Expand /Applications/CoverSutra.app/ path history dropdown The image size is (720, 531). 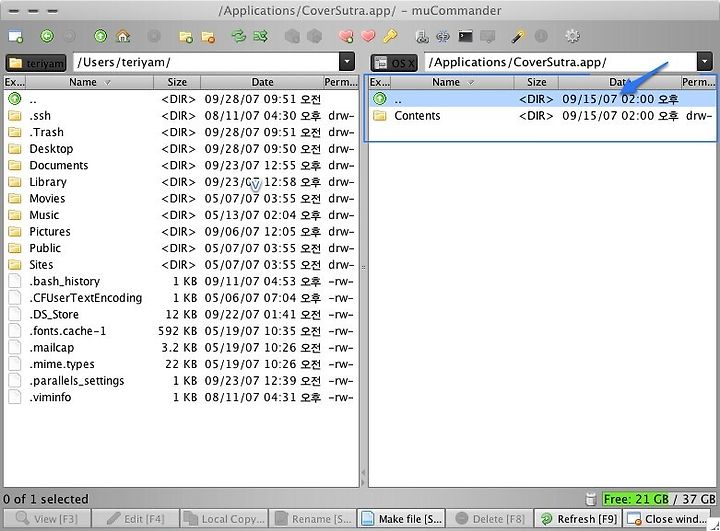pos(704,62)
